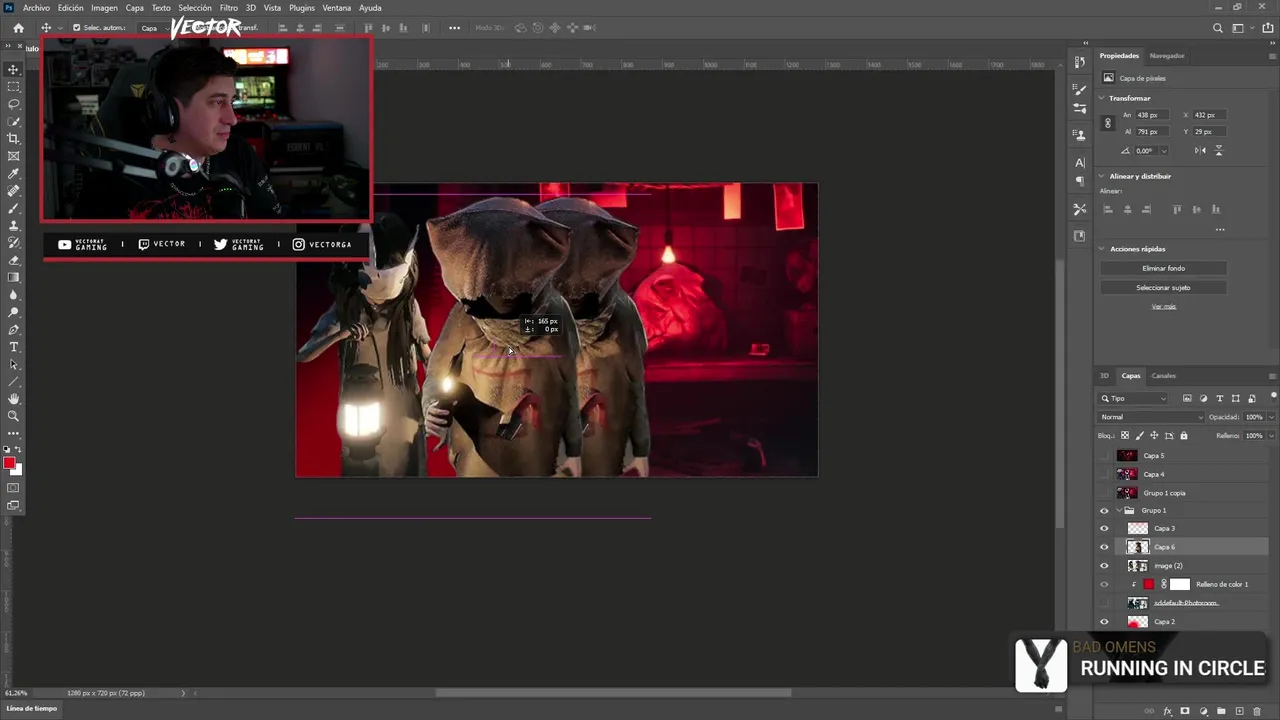Open the Relleno value dropdown arrow
The width and height of the screenshot is (1280, 720).
(1271, 436)
